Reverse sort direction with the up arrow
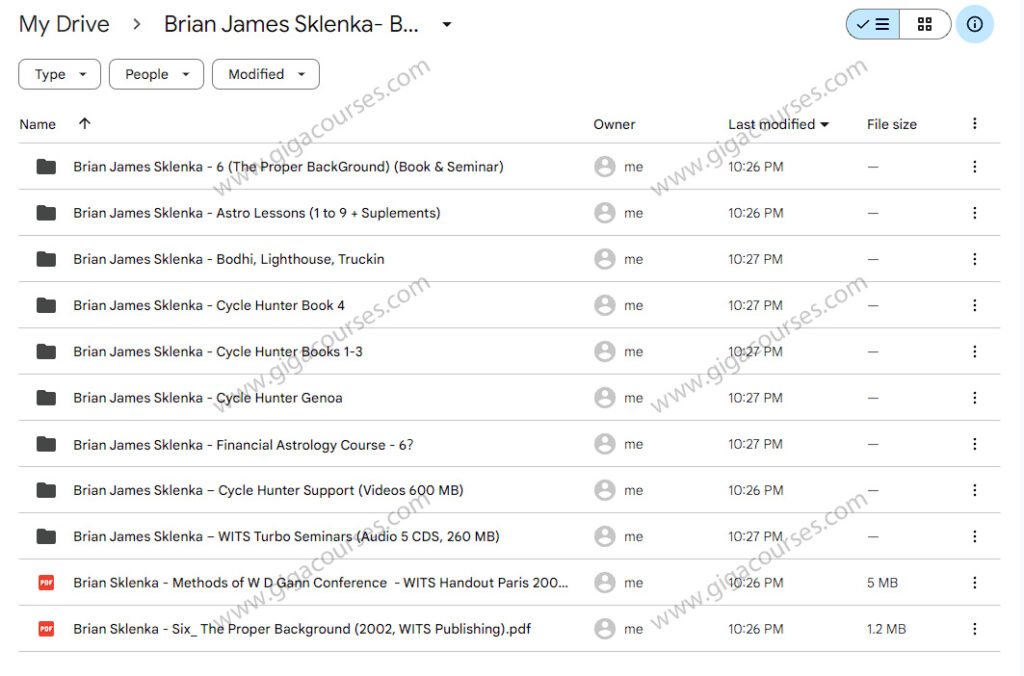The width and height of the screenshot is (1024, 676). pyautogui.click(x=84, y=123)
